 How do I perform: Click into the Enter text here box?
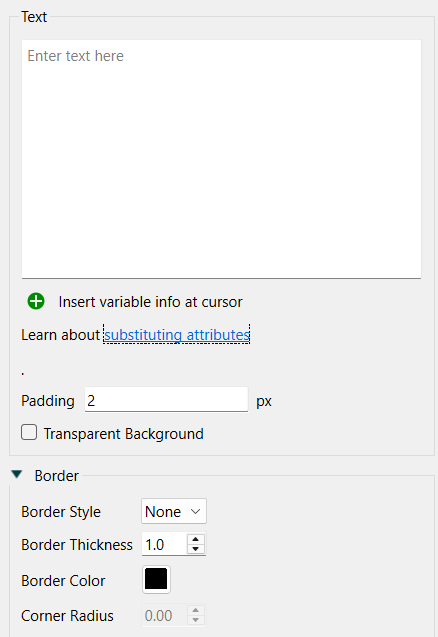click(221, 159)
